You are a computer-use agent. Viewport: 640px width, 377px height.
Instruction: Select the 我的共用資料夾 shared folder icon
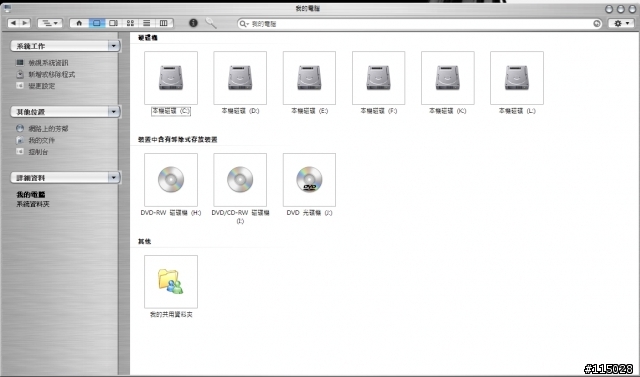(171, 282)
